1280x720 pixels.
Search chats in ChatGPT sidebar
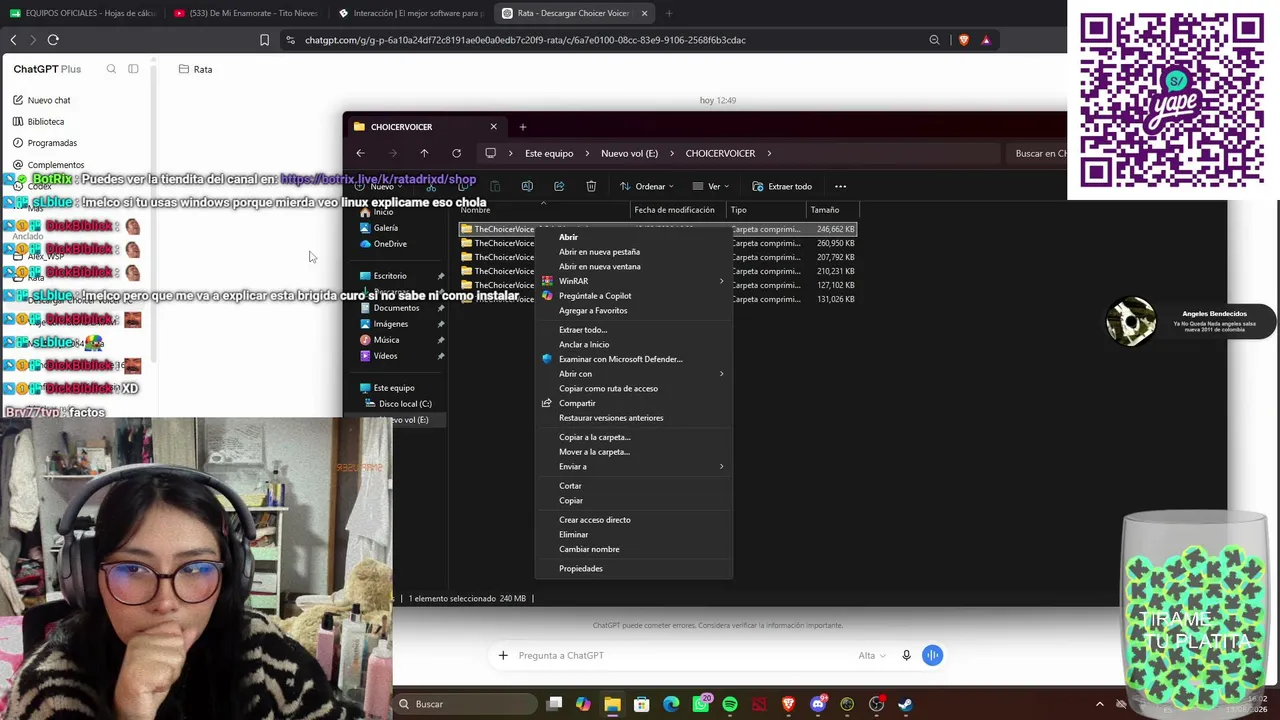click(111, 69)
